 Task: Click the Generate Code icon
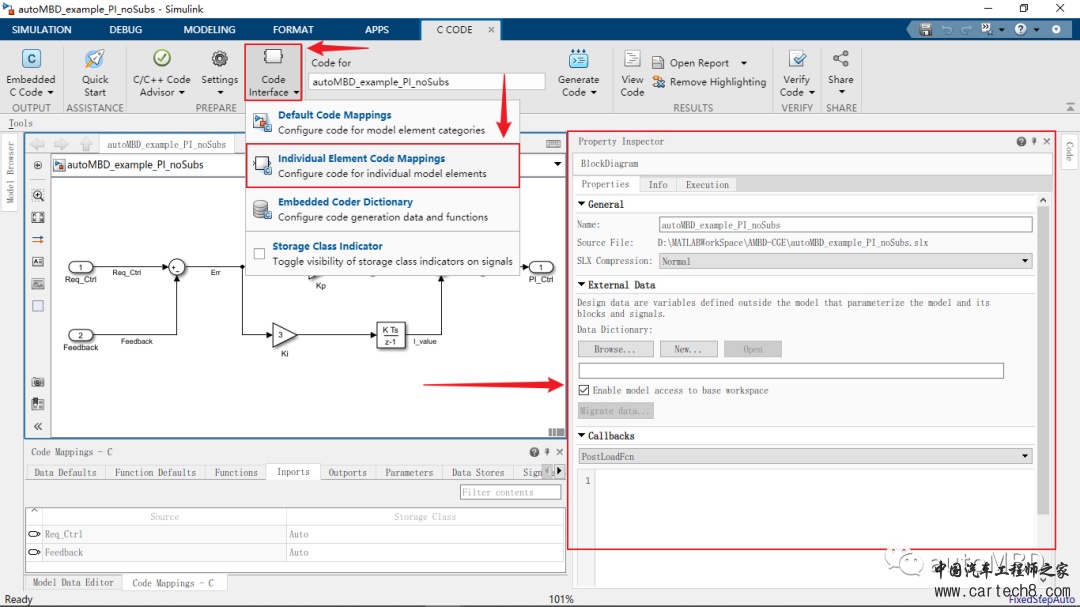coord(579,59)
